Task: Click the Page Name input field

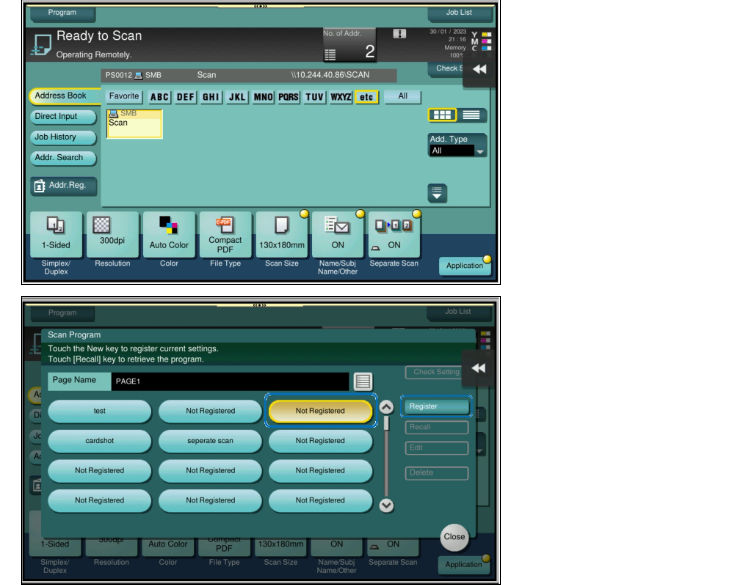Action: coord(230,381)
